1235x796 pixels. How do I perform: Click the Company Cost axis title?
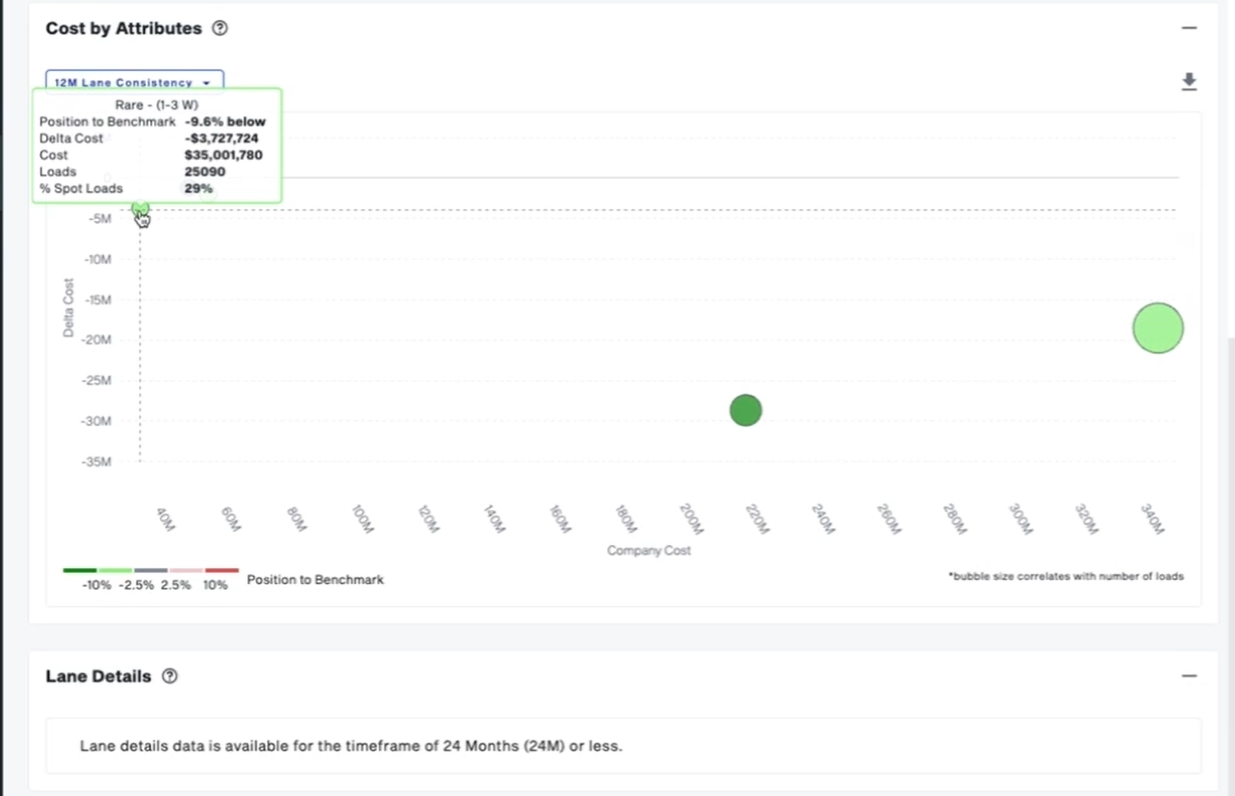[x=649, y=550]
